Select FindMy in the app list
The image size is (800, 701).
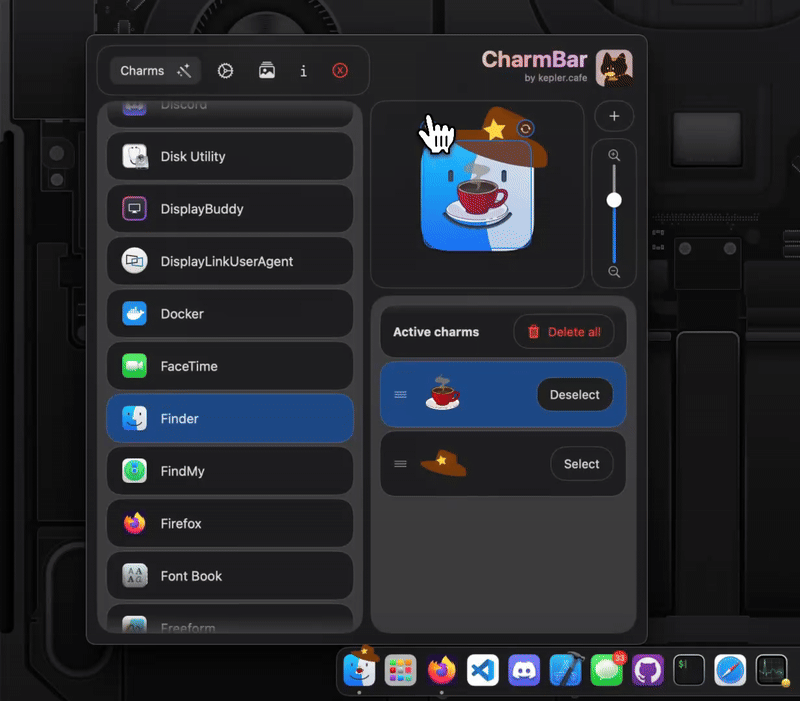click(230, 471)
